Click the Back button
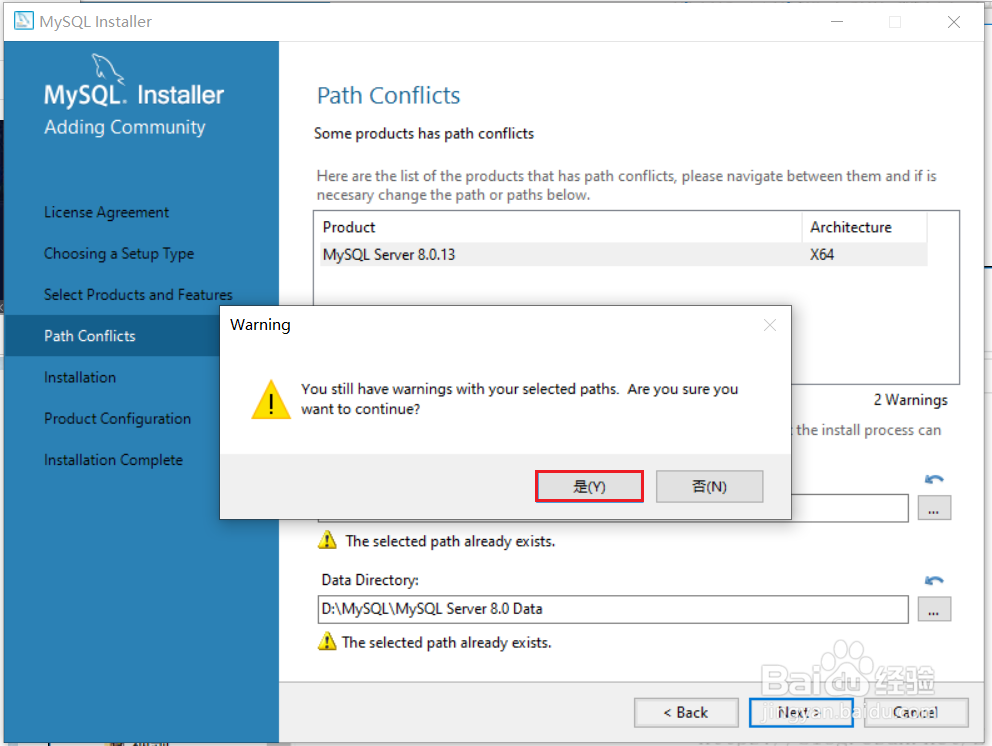Screen dimensions: 992x746 [686, 712]
